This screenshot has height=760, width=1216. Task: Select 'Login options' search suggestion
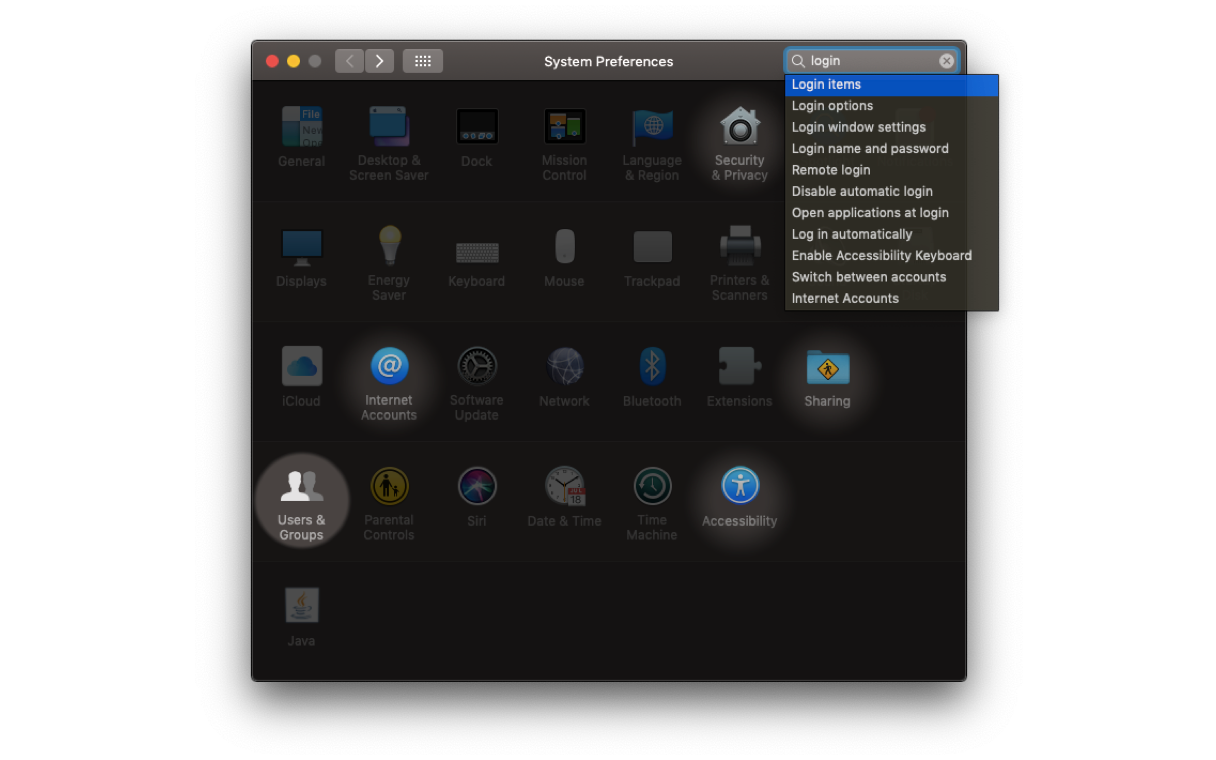[892, 106]
